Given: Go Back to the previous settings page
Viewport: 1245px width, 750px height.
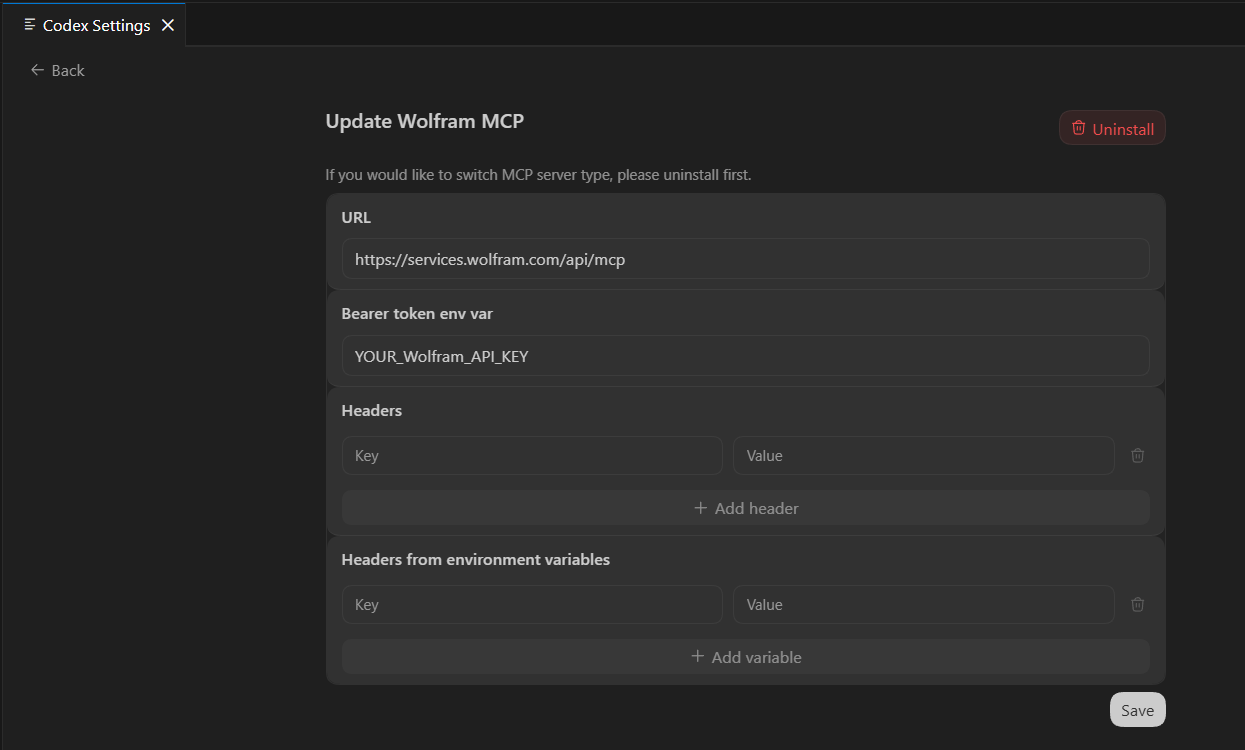Looking at the screenshot, I should pos(57,70).
